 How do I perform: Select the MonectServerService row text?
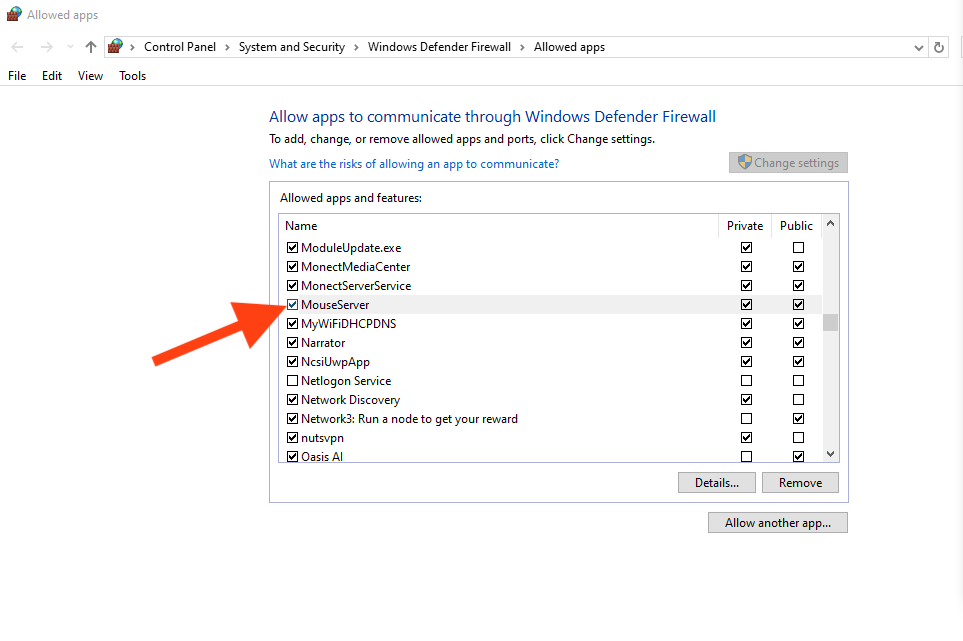pos(356,286)
